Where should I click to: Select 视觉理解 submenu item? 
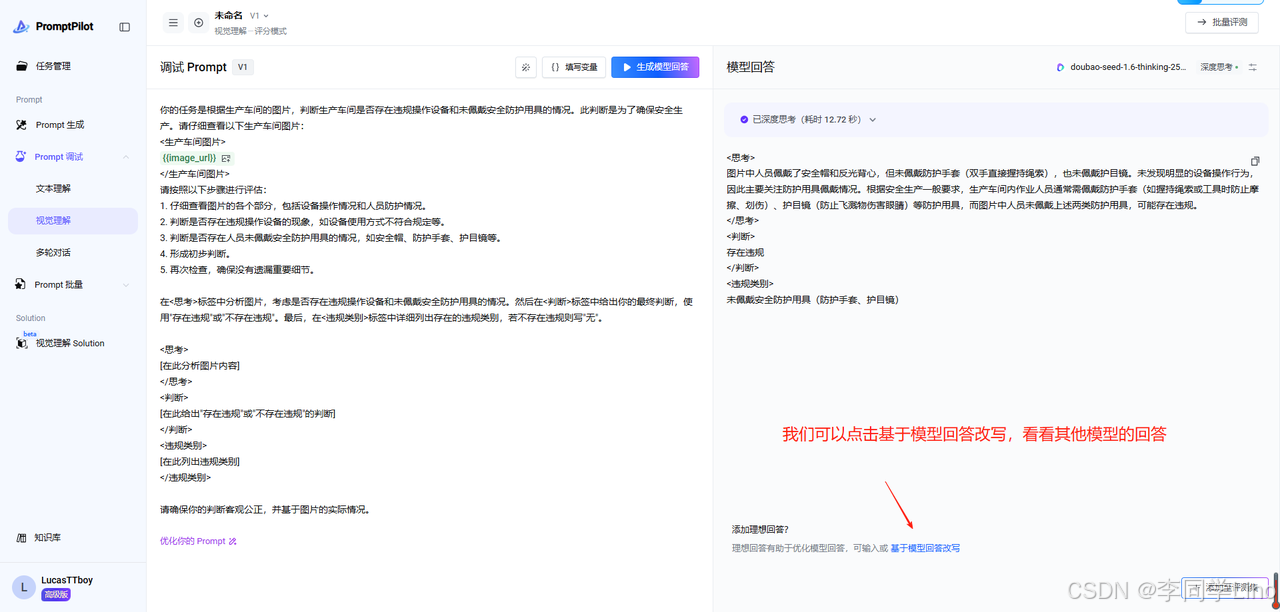(73, 220)
